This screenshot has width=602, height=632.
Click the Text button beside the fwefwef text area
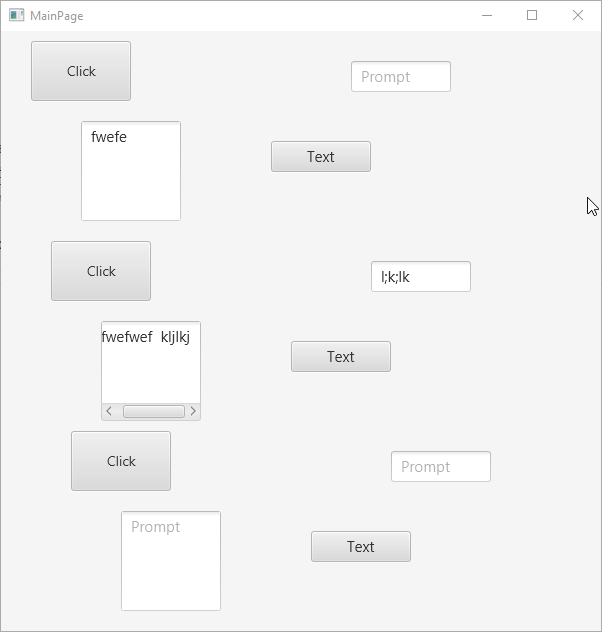pos(340,356)
